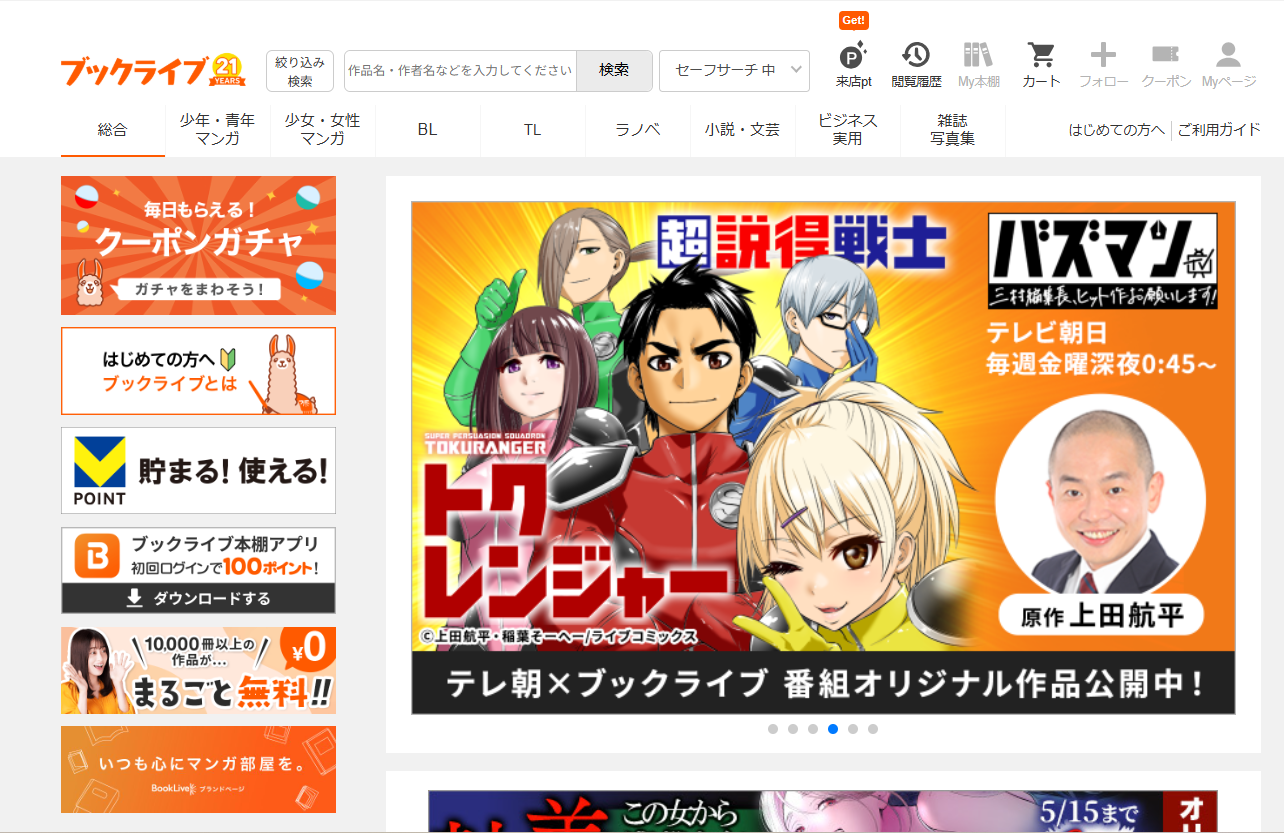
Task: Select the ビジネス実用 tab
Action: coord(848,130)
